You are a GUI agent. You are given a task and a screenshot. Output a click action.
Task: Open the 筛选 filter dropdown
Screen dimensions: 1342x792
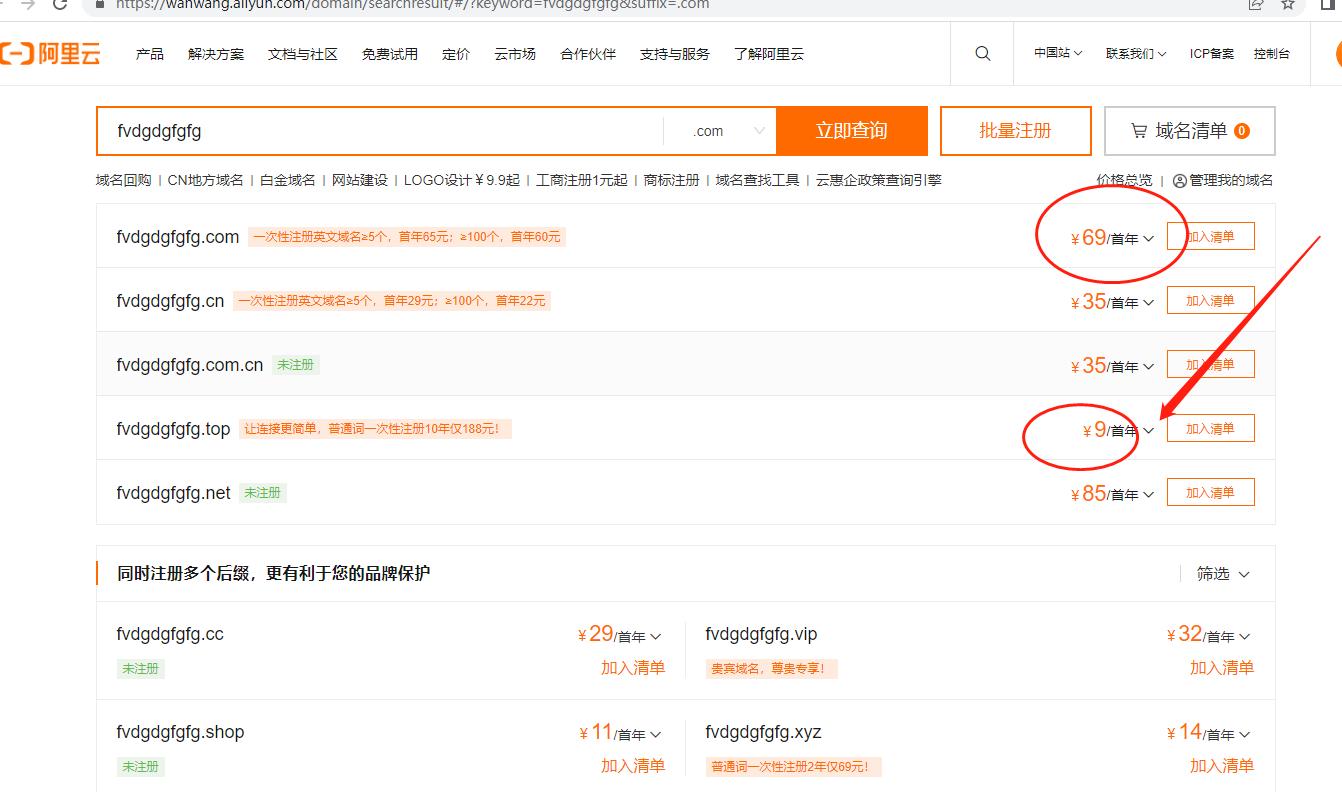[1221, 574]
